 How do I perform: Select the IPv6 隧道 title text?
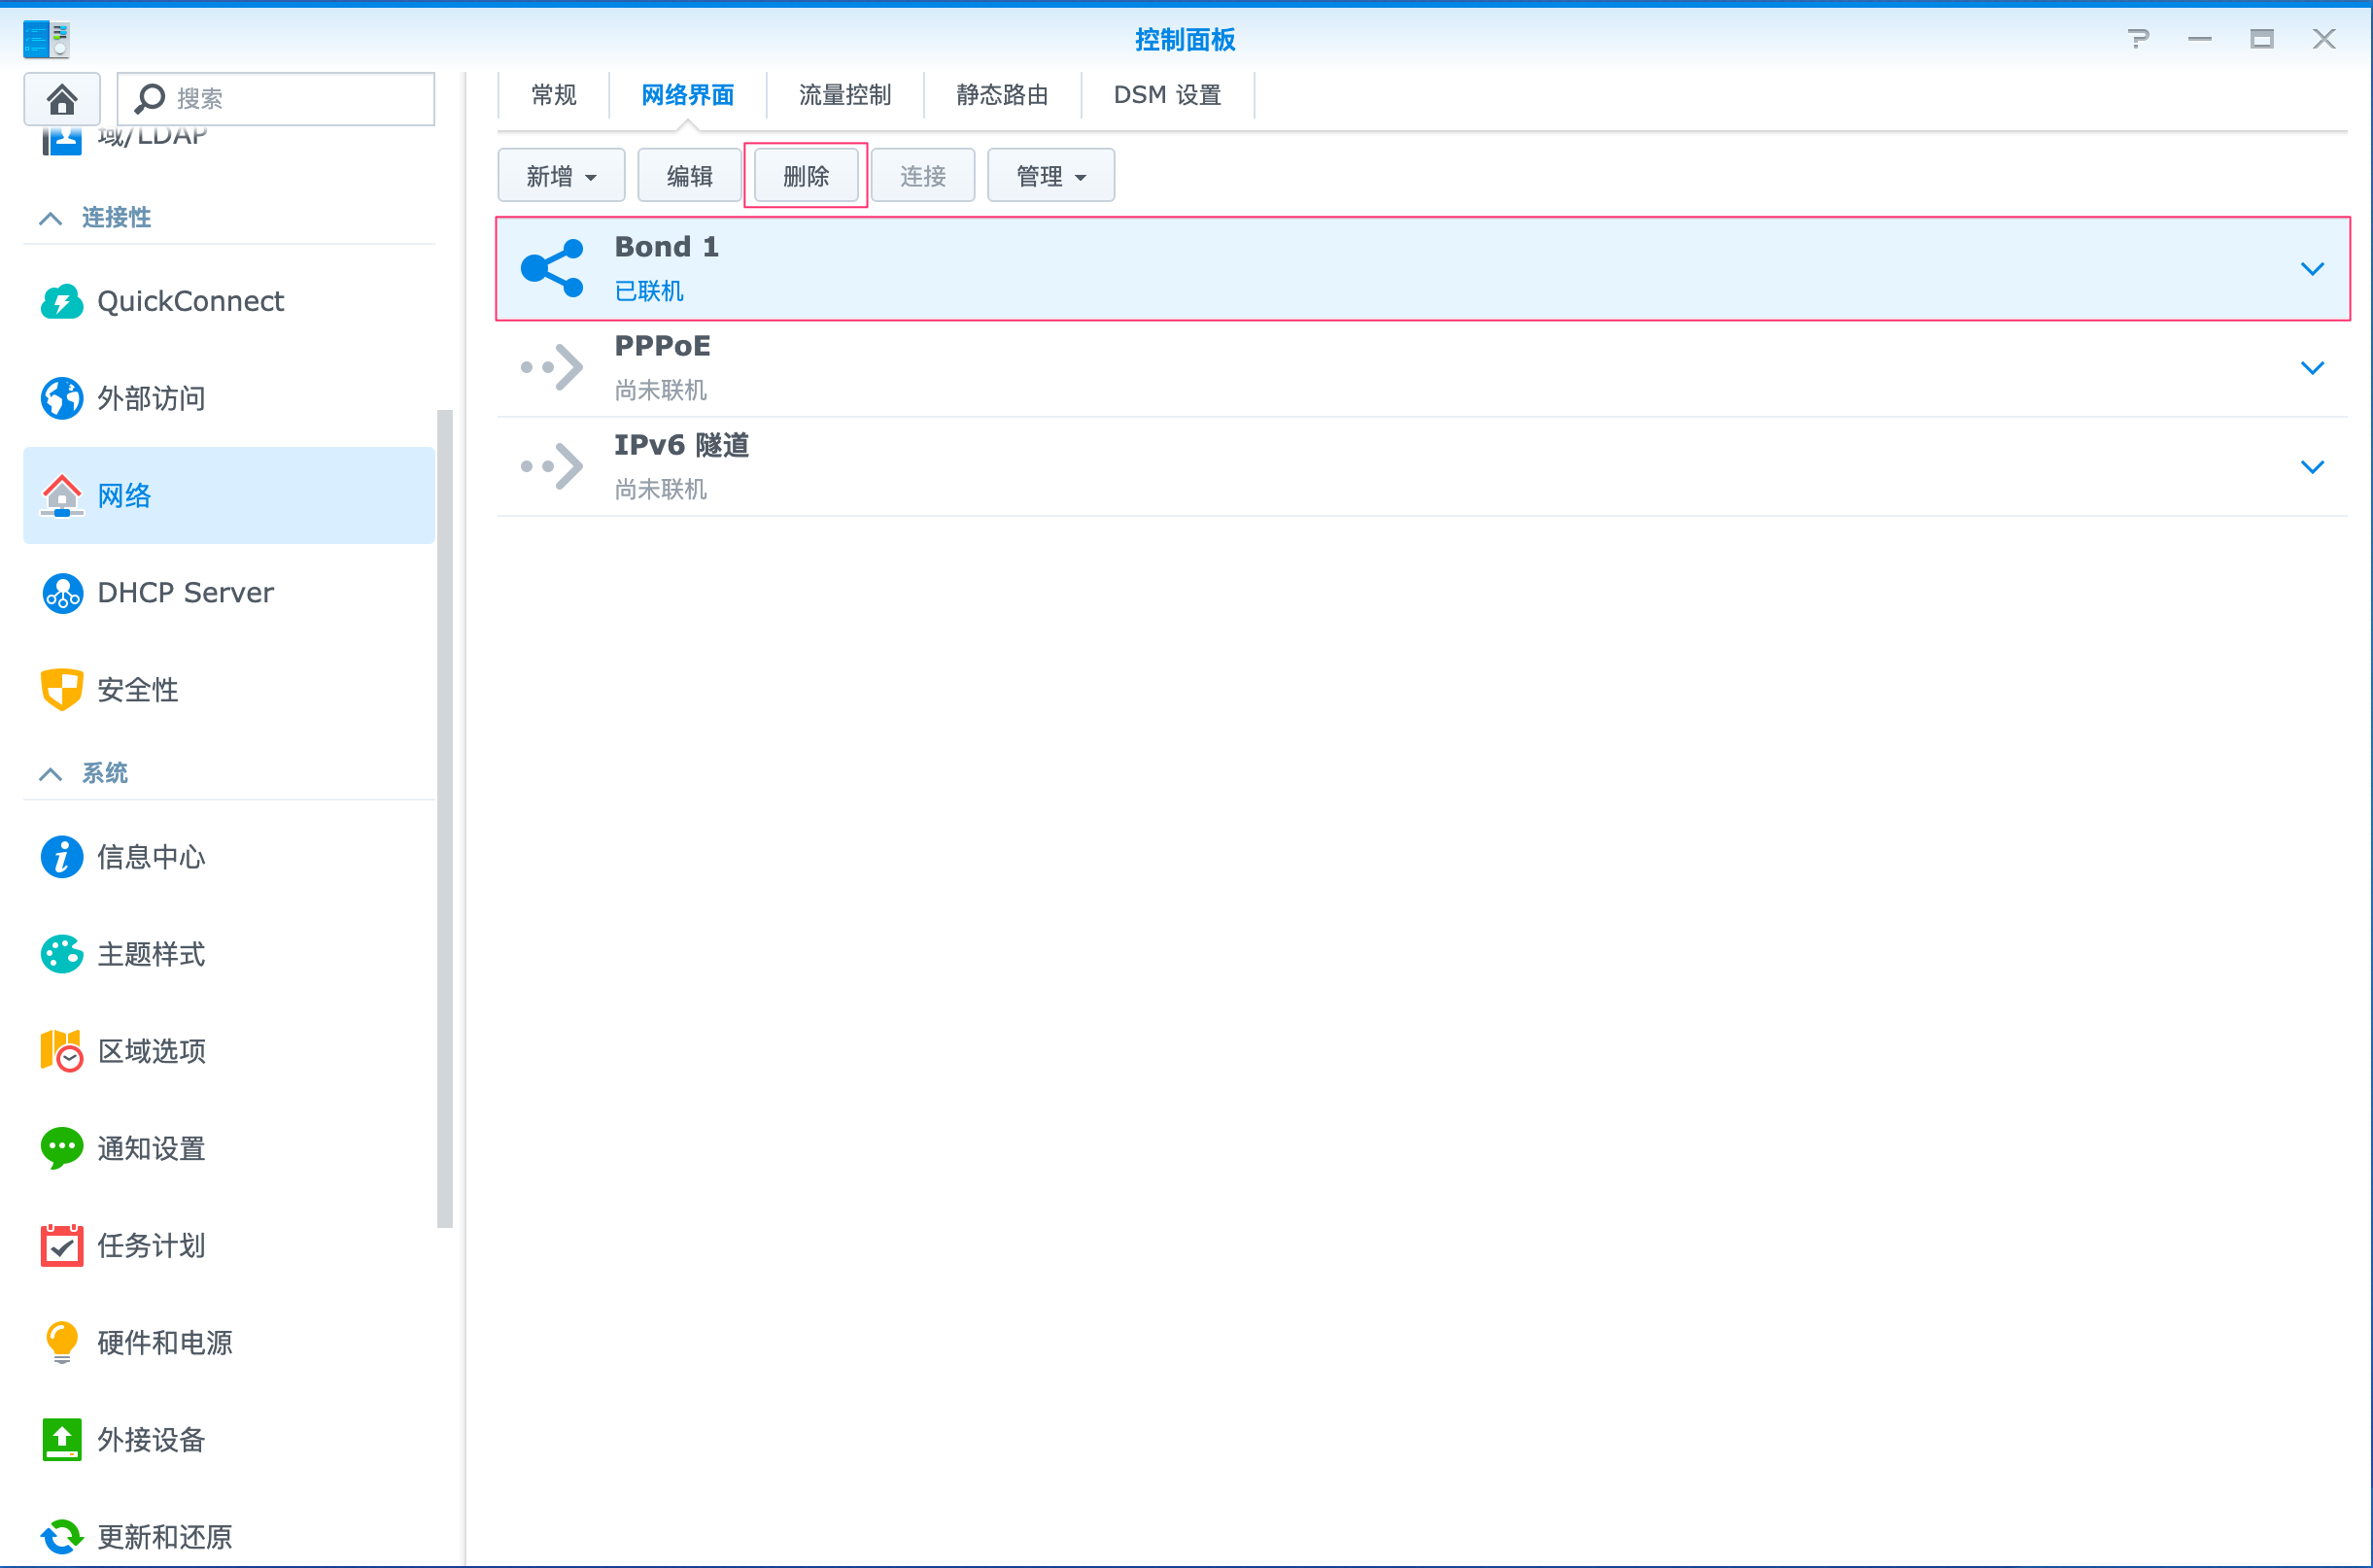pyautogui.click(x=682, y=444)
